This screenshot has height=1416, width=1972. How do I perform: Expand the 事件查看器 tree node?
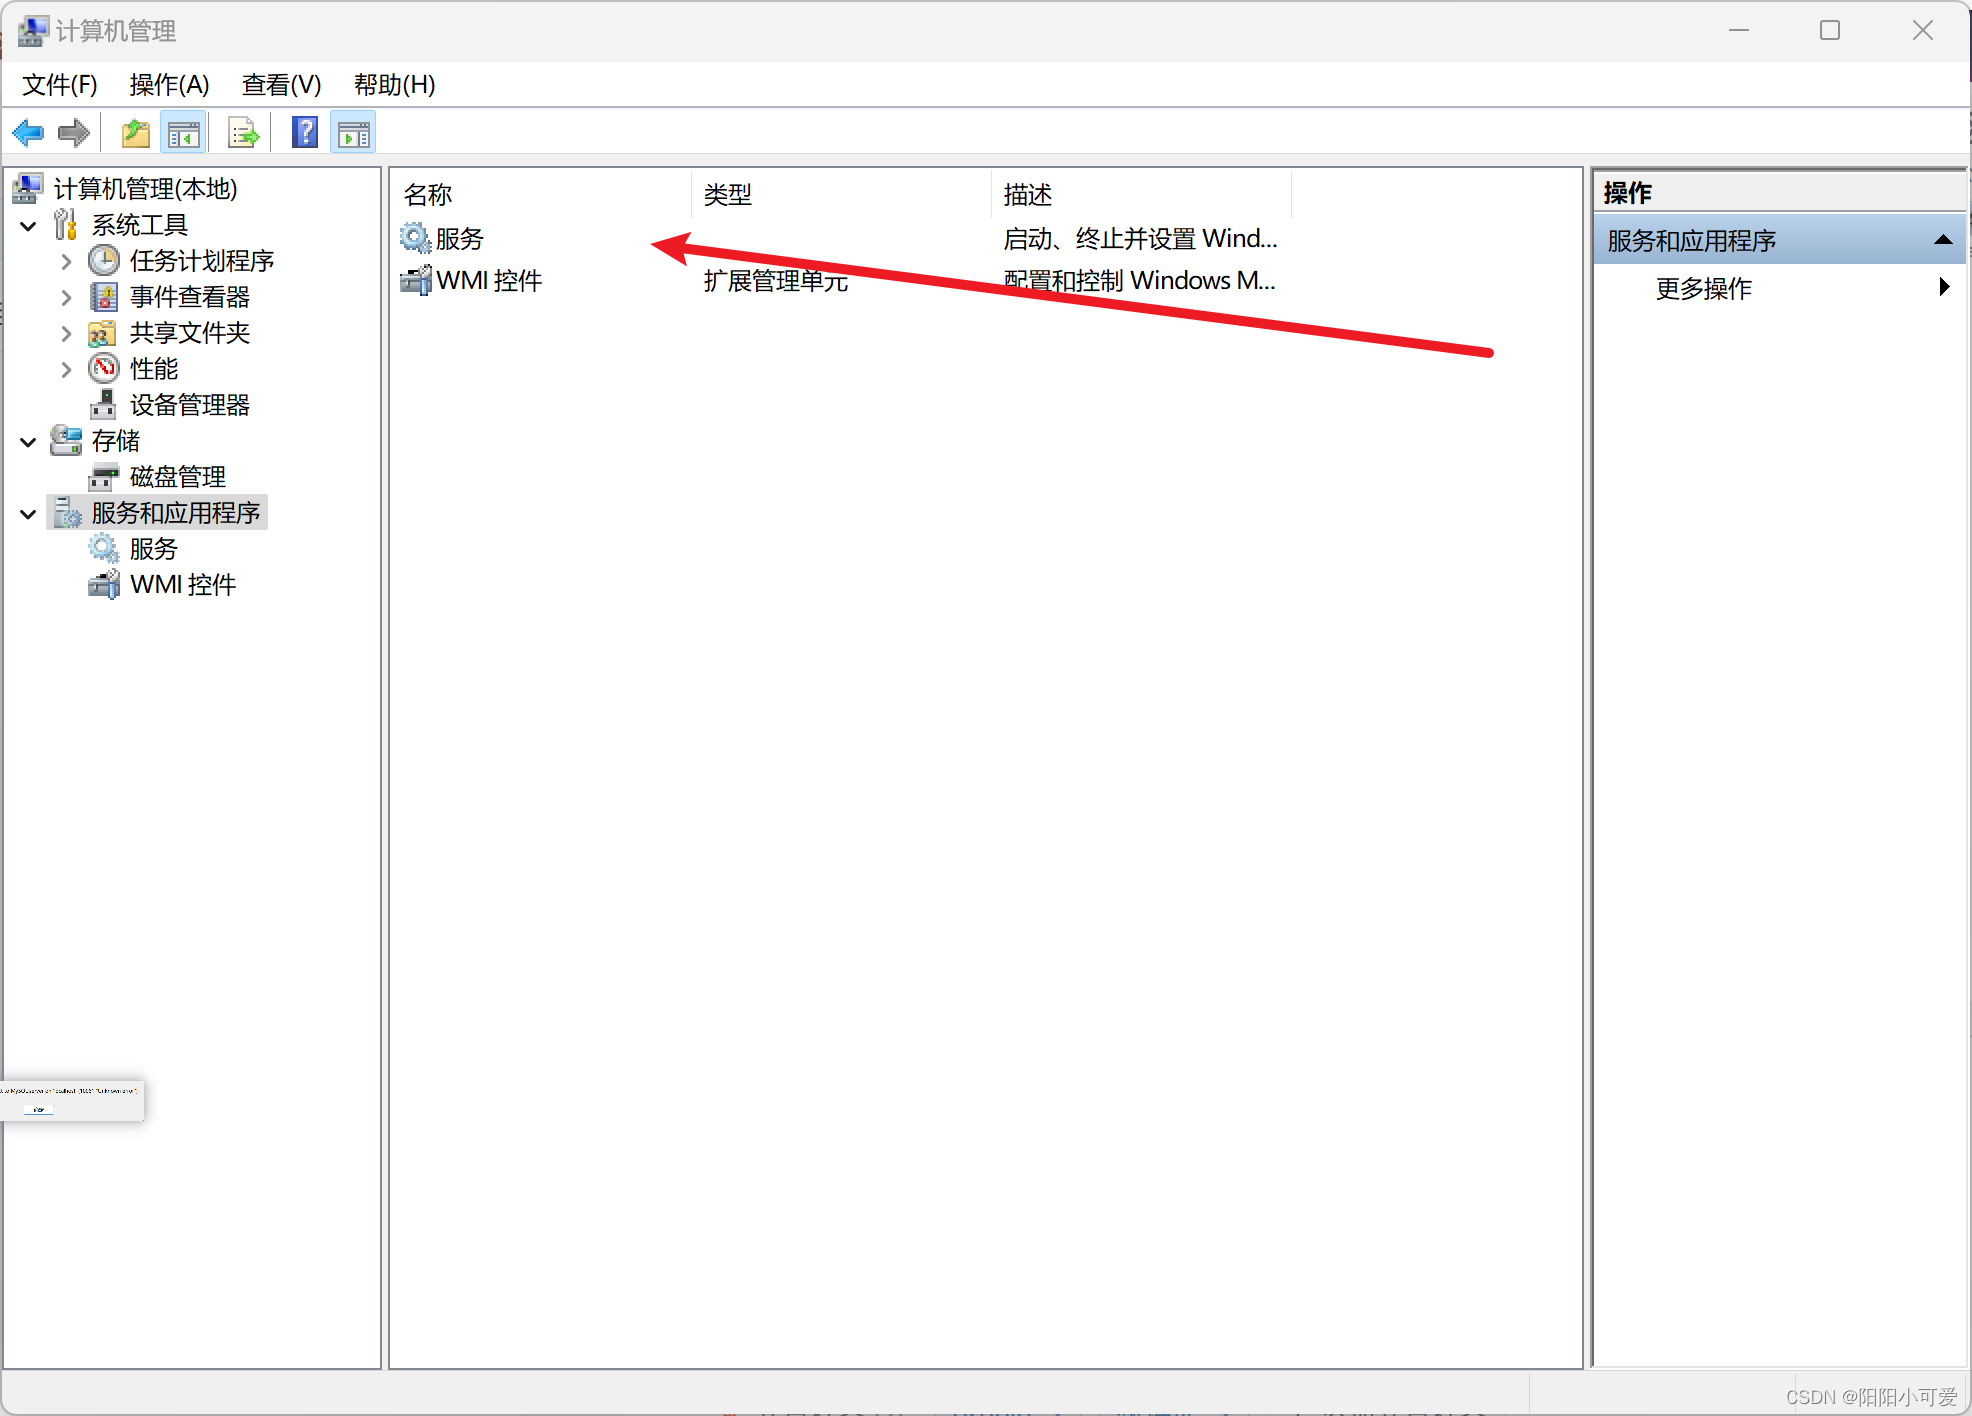click(x=65, y=296)
